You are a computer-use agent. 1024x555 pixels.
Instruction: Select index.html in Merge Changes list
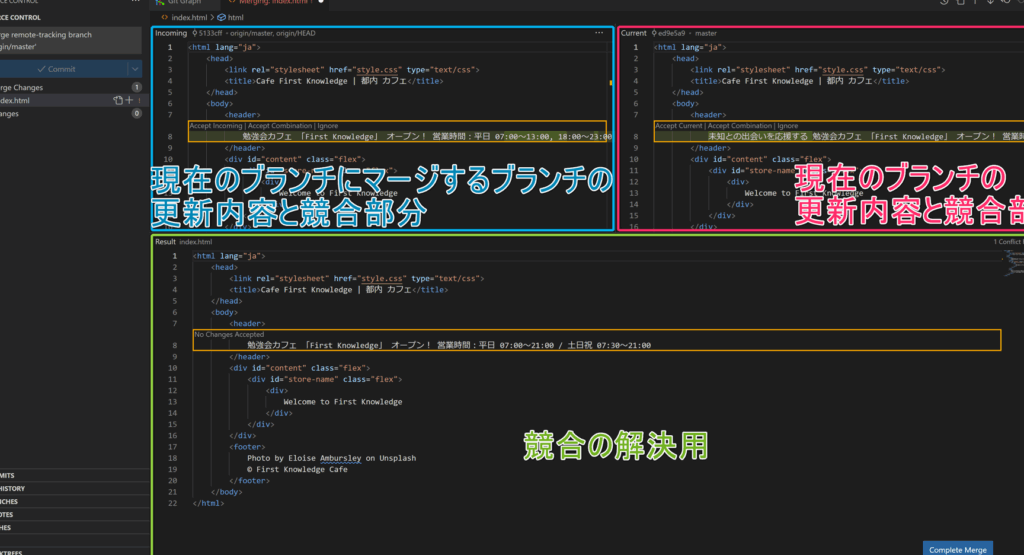(x=30, y=101)
